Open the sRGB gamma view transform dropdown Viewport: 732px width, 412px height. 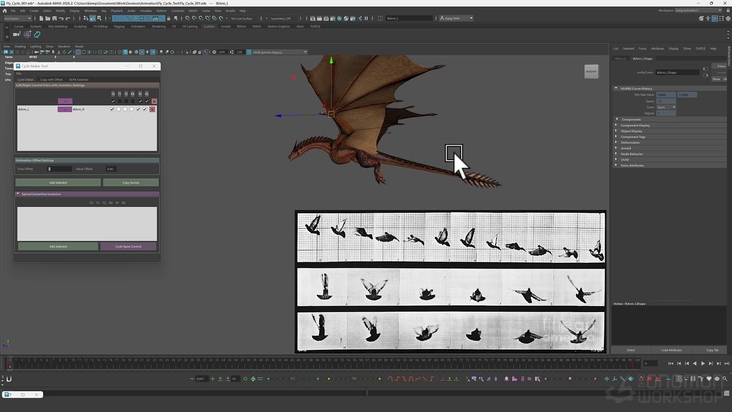pyautogui.click(x=279, y=52)
